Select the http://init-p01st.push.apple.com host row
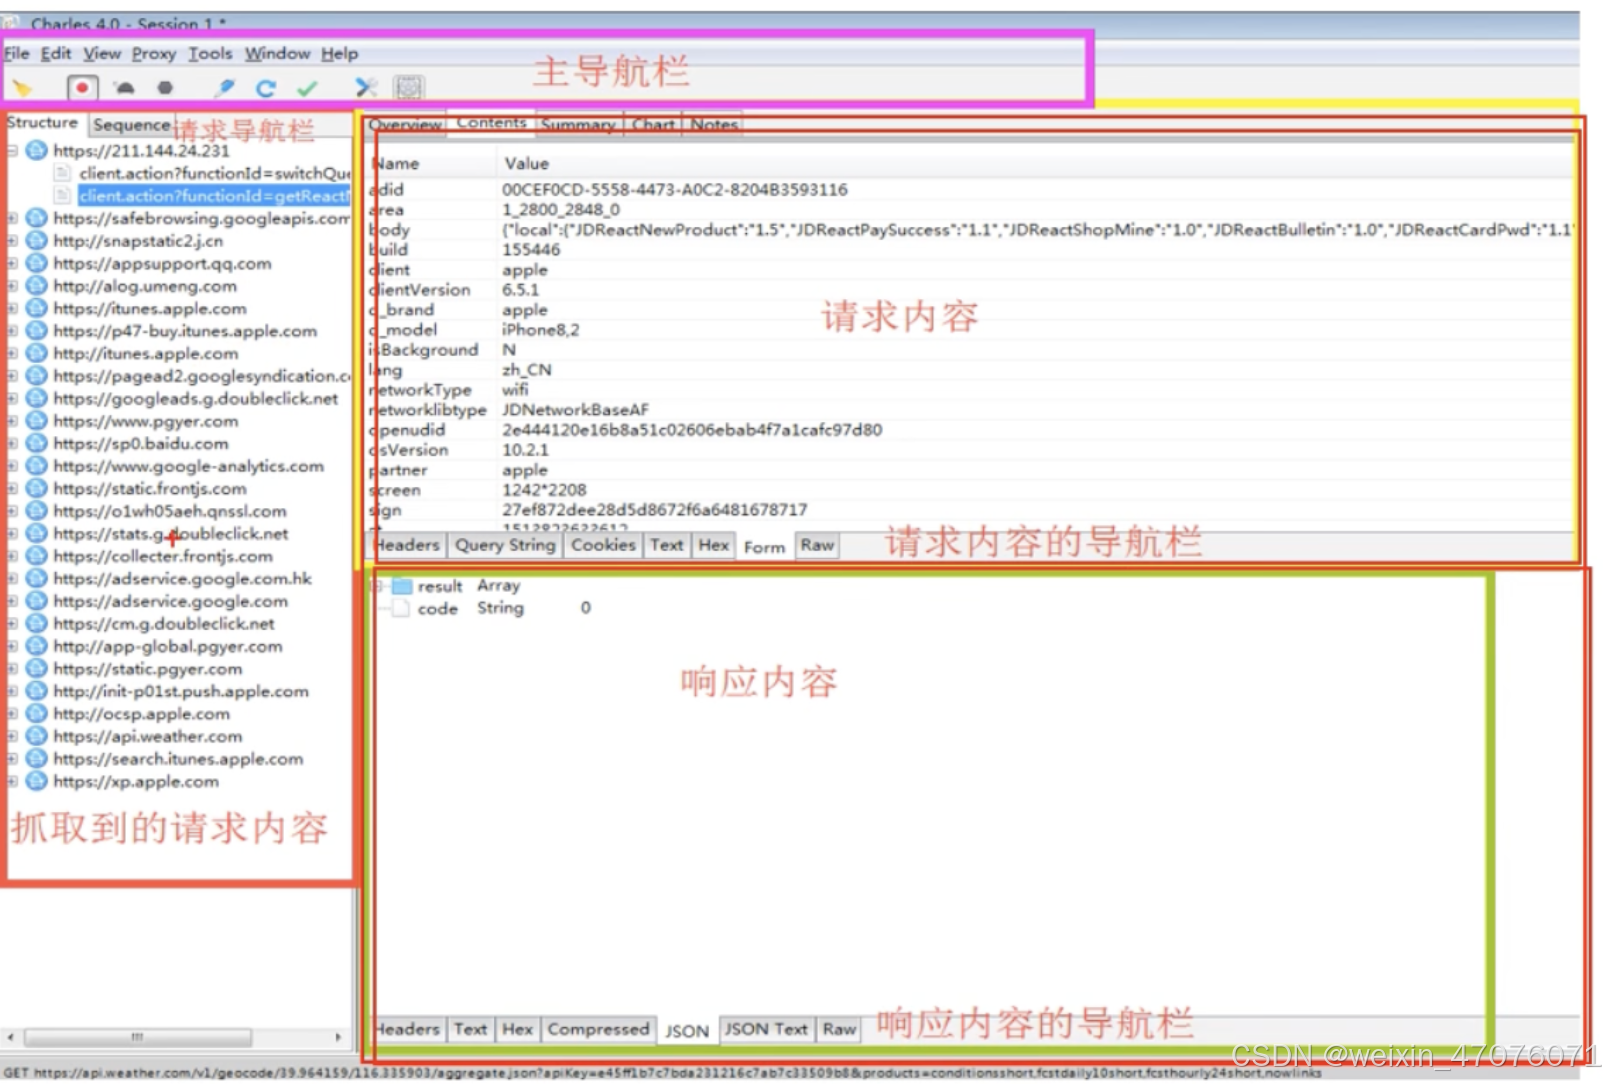 pyautogui.click(x=181, y=691)
